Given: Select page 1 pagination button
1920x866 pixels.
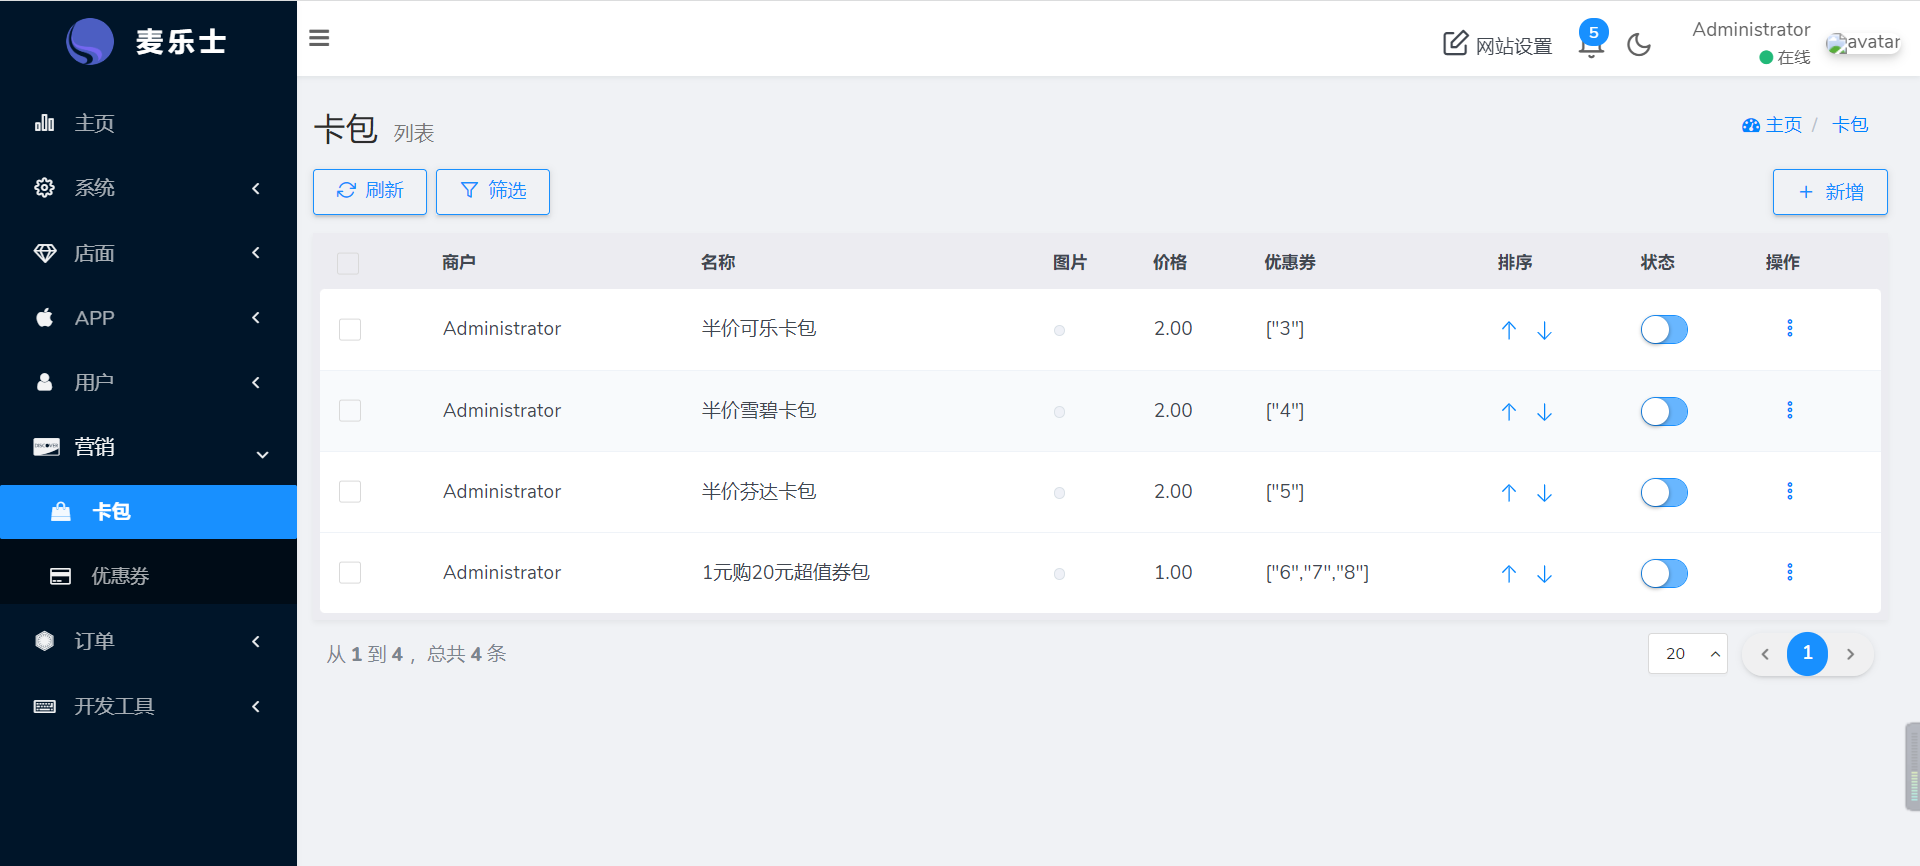Looking at the screenshot, I should (x=1807, y=654).
